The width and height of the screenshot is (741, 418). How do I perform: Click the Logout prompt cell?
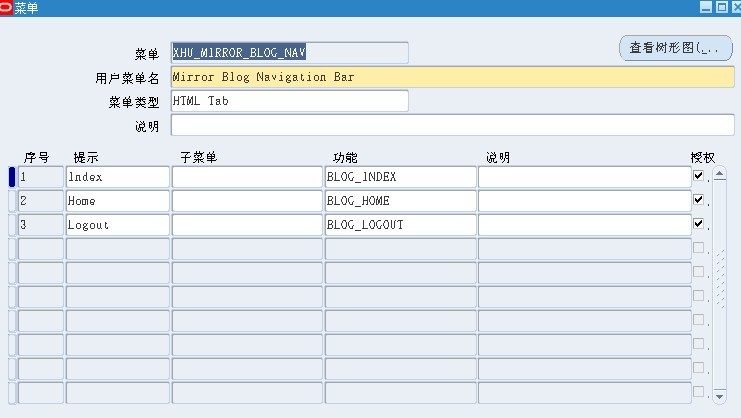(x=117, y=225)
